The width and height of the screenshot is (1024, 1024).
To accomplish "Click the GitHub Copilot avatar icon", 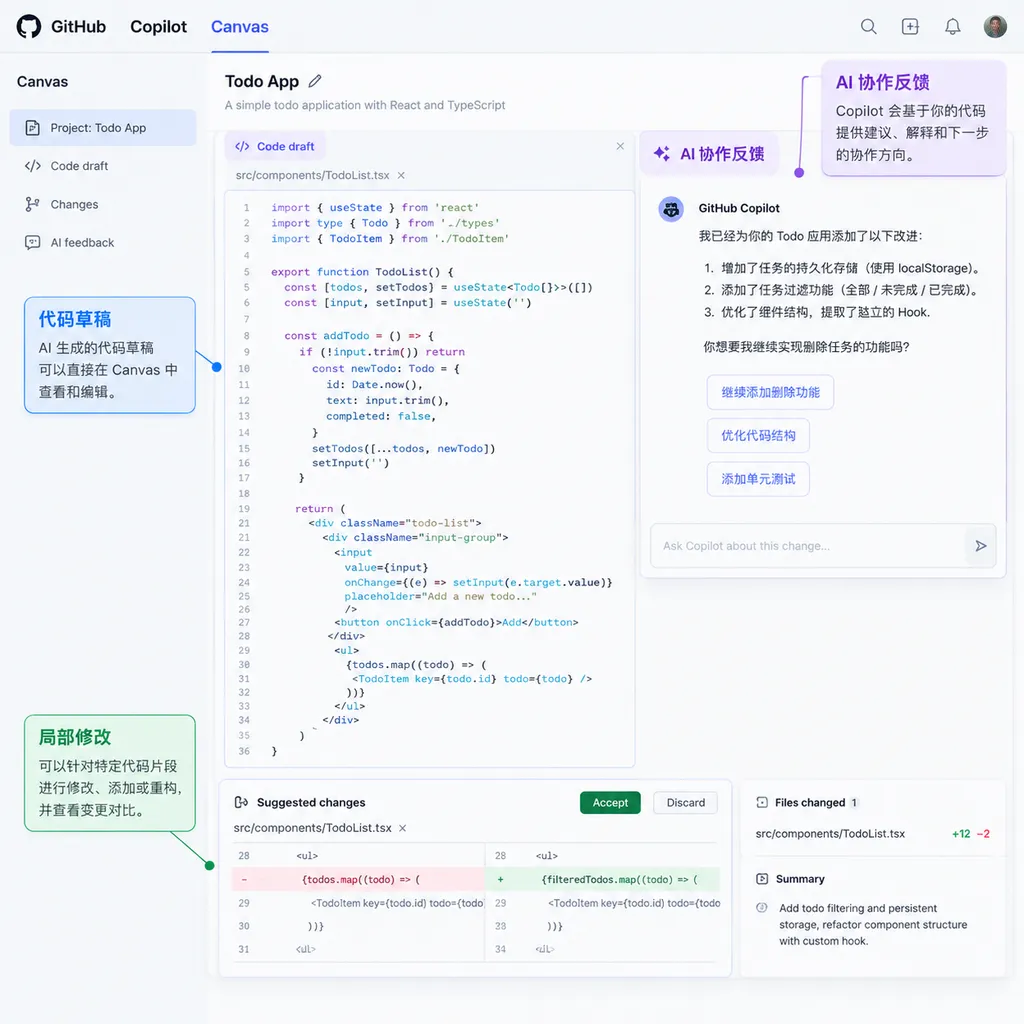I will click(x=671, y=209).
